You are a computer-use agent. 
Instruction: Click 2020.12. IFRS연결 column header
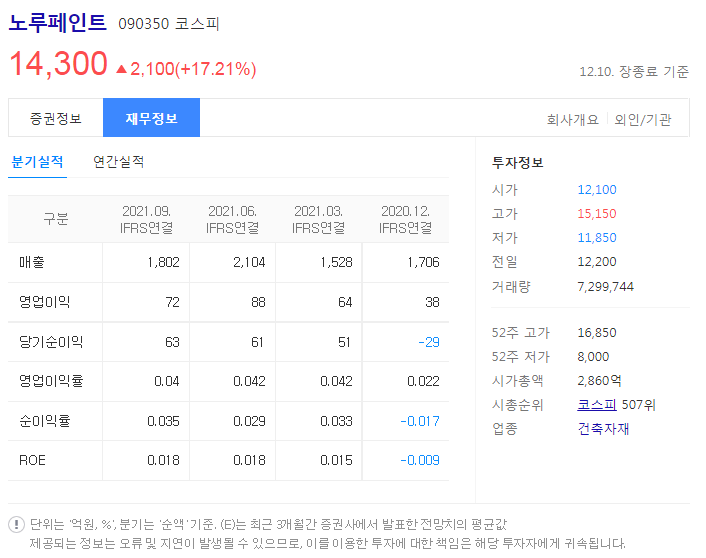coord(405,219)
